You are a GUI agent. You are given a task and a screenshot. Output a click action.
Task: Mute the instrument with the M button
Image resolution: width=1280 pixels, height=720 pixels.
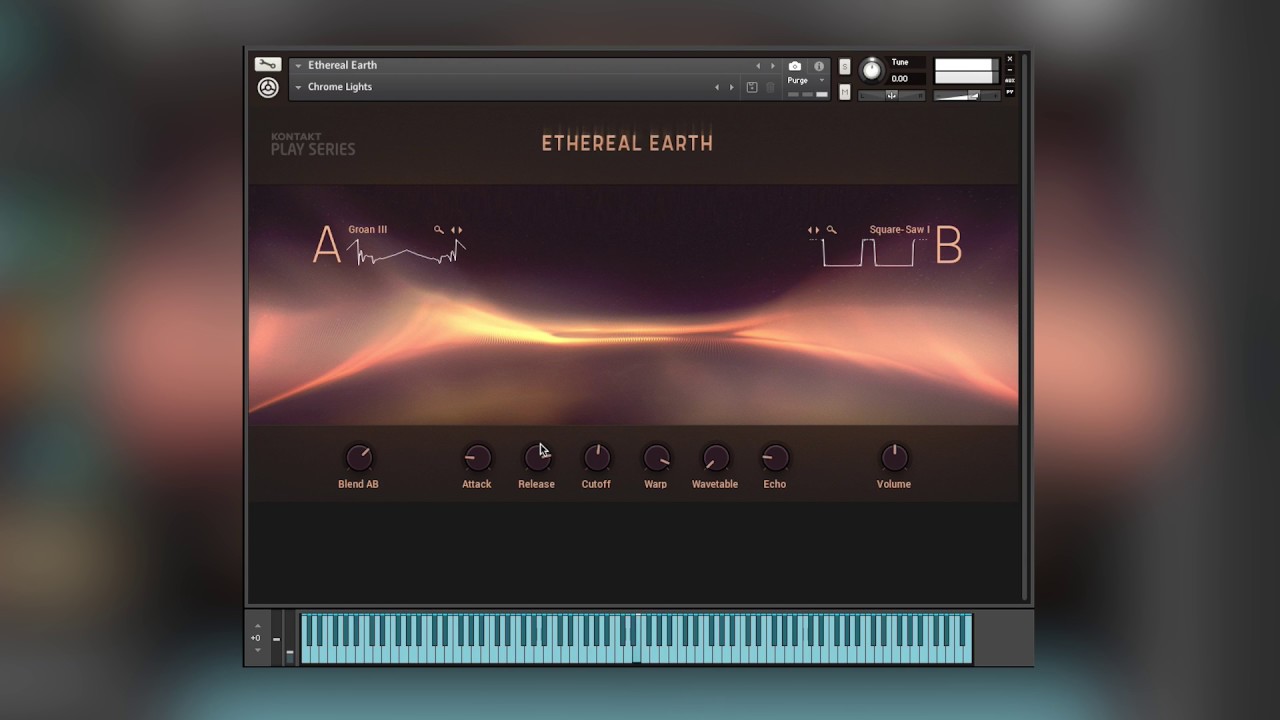[x=845, y=93]
